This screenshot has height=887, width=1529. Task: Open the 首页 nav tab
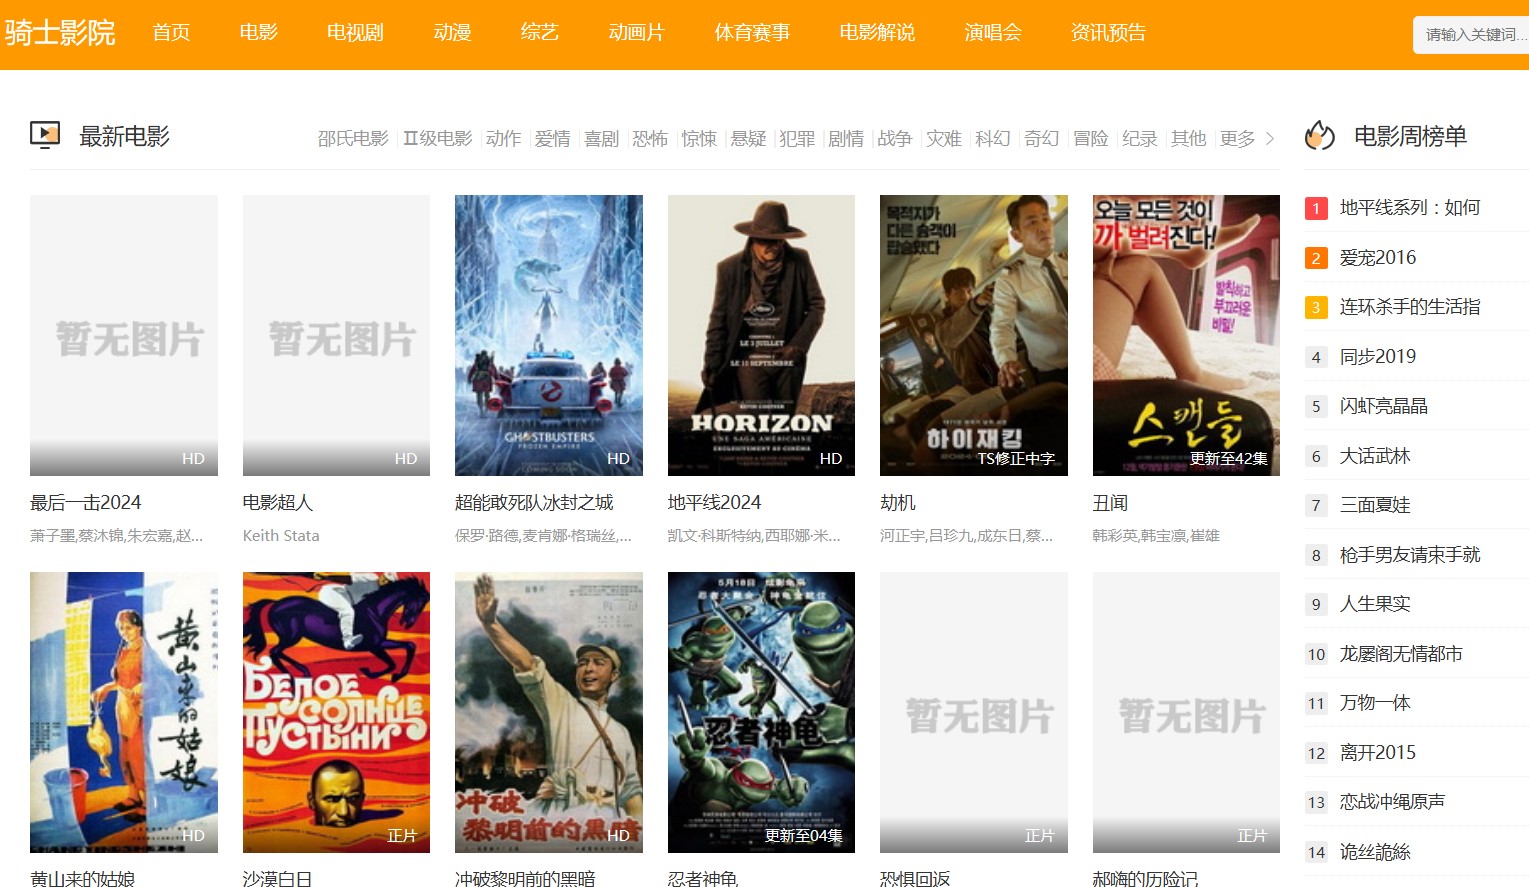[171, 32]
